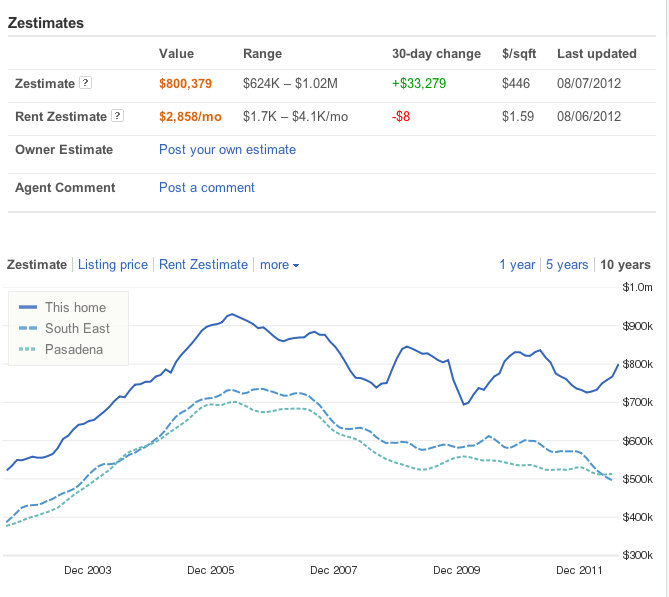
Task: Select the Dec 2003 axis label
Action: [87, 570]
